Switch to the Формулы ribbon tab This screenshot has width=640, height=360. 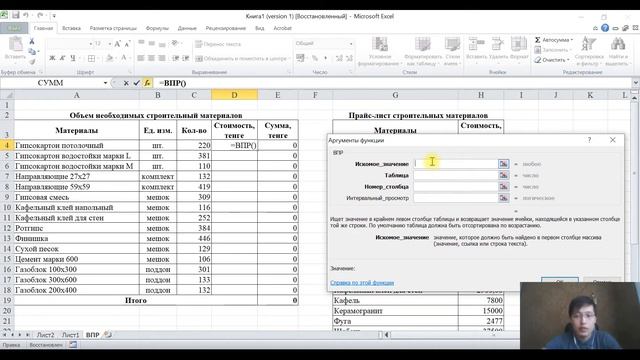tap(157, 28)
